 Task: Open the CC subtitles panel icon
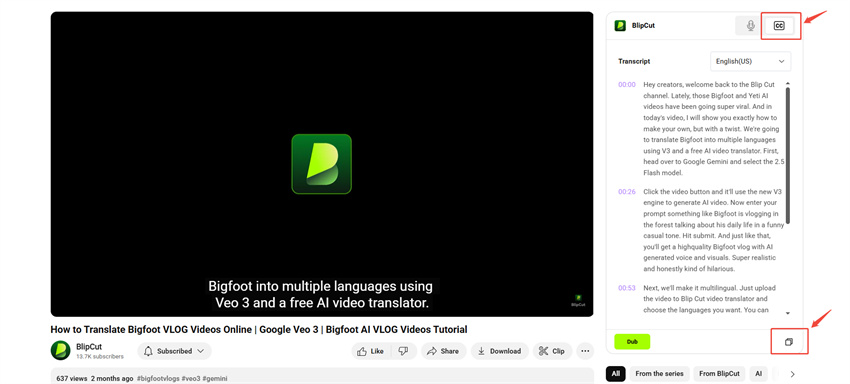(779, 25)
